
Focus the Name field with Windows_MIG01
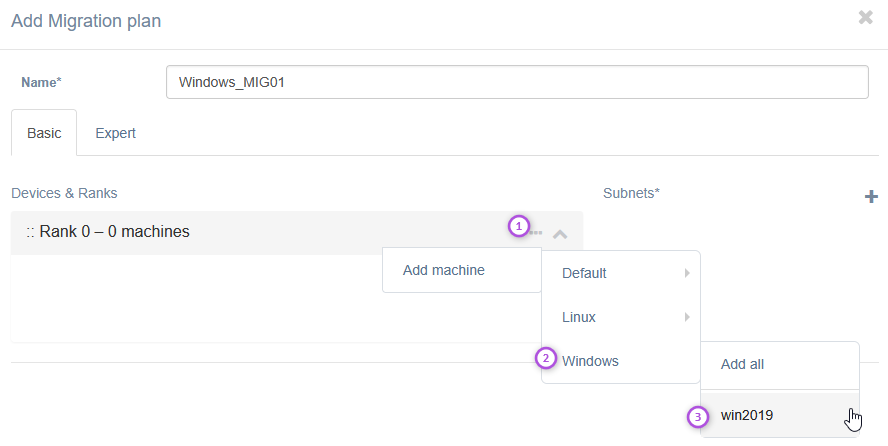516,82
